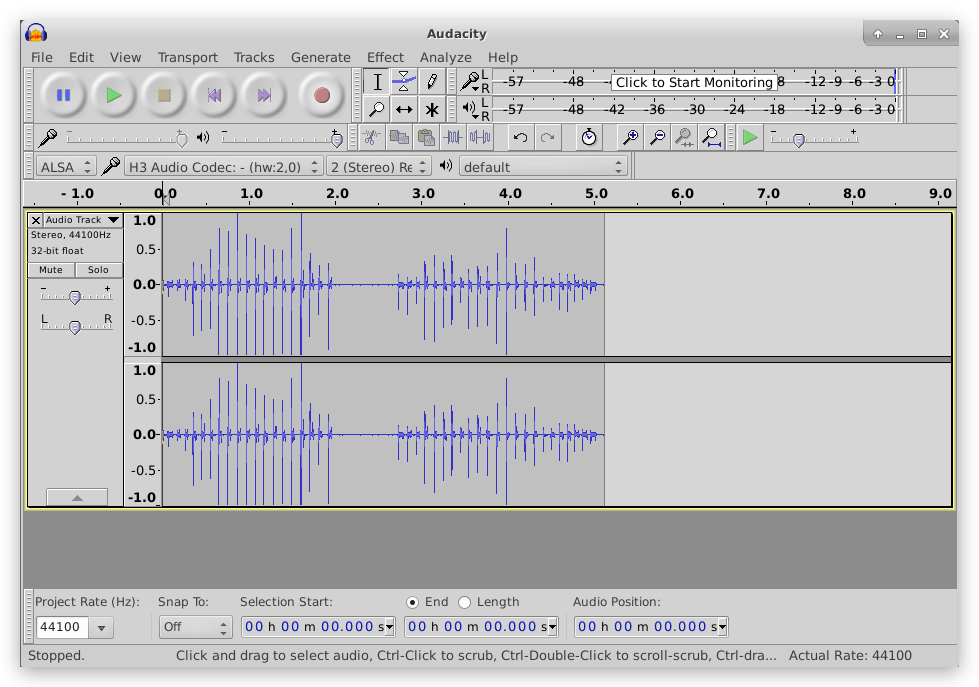Click the track pan slider handle
The height and width of the screenshot is (687, 979).
point(75,327)
